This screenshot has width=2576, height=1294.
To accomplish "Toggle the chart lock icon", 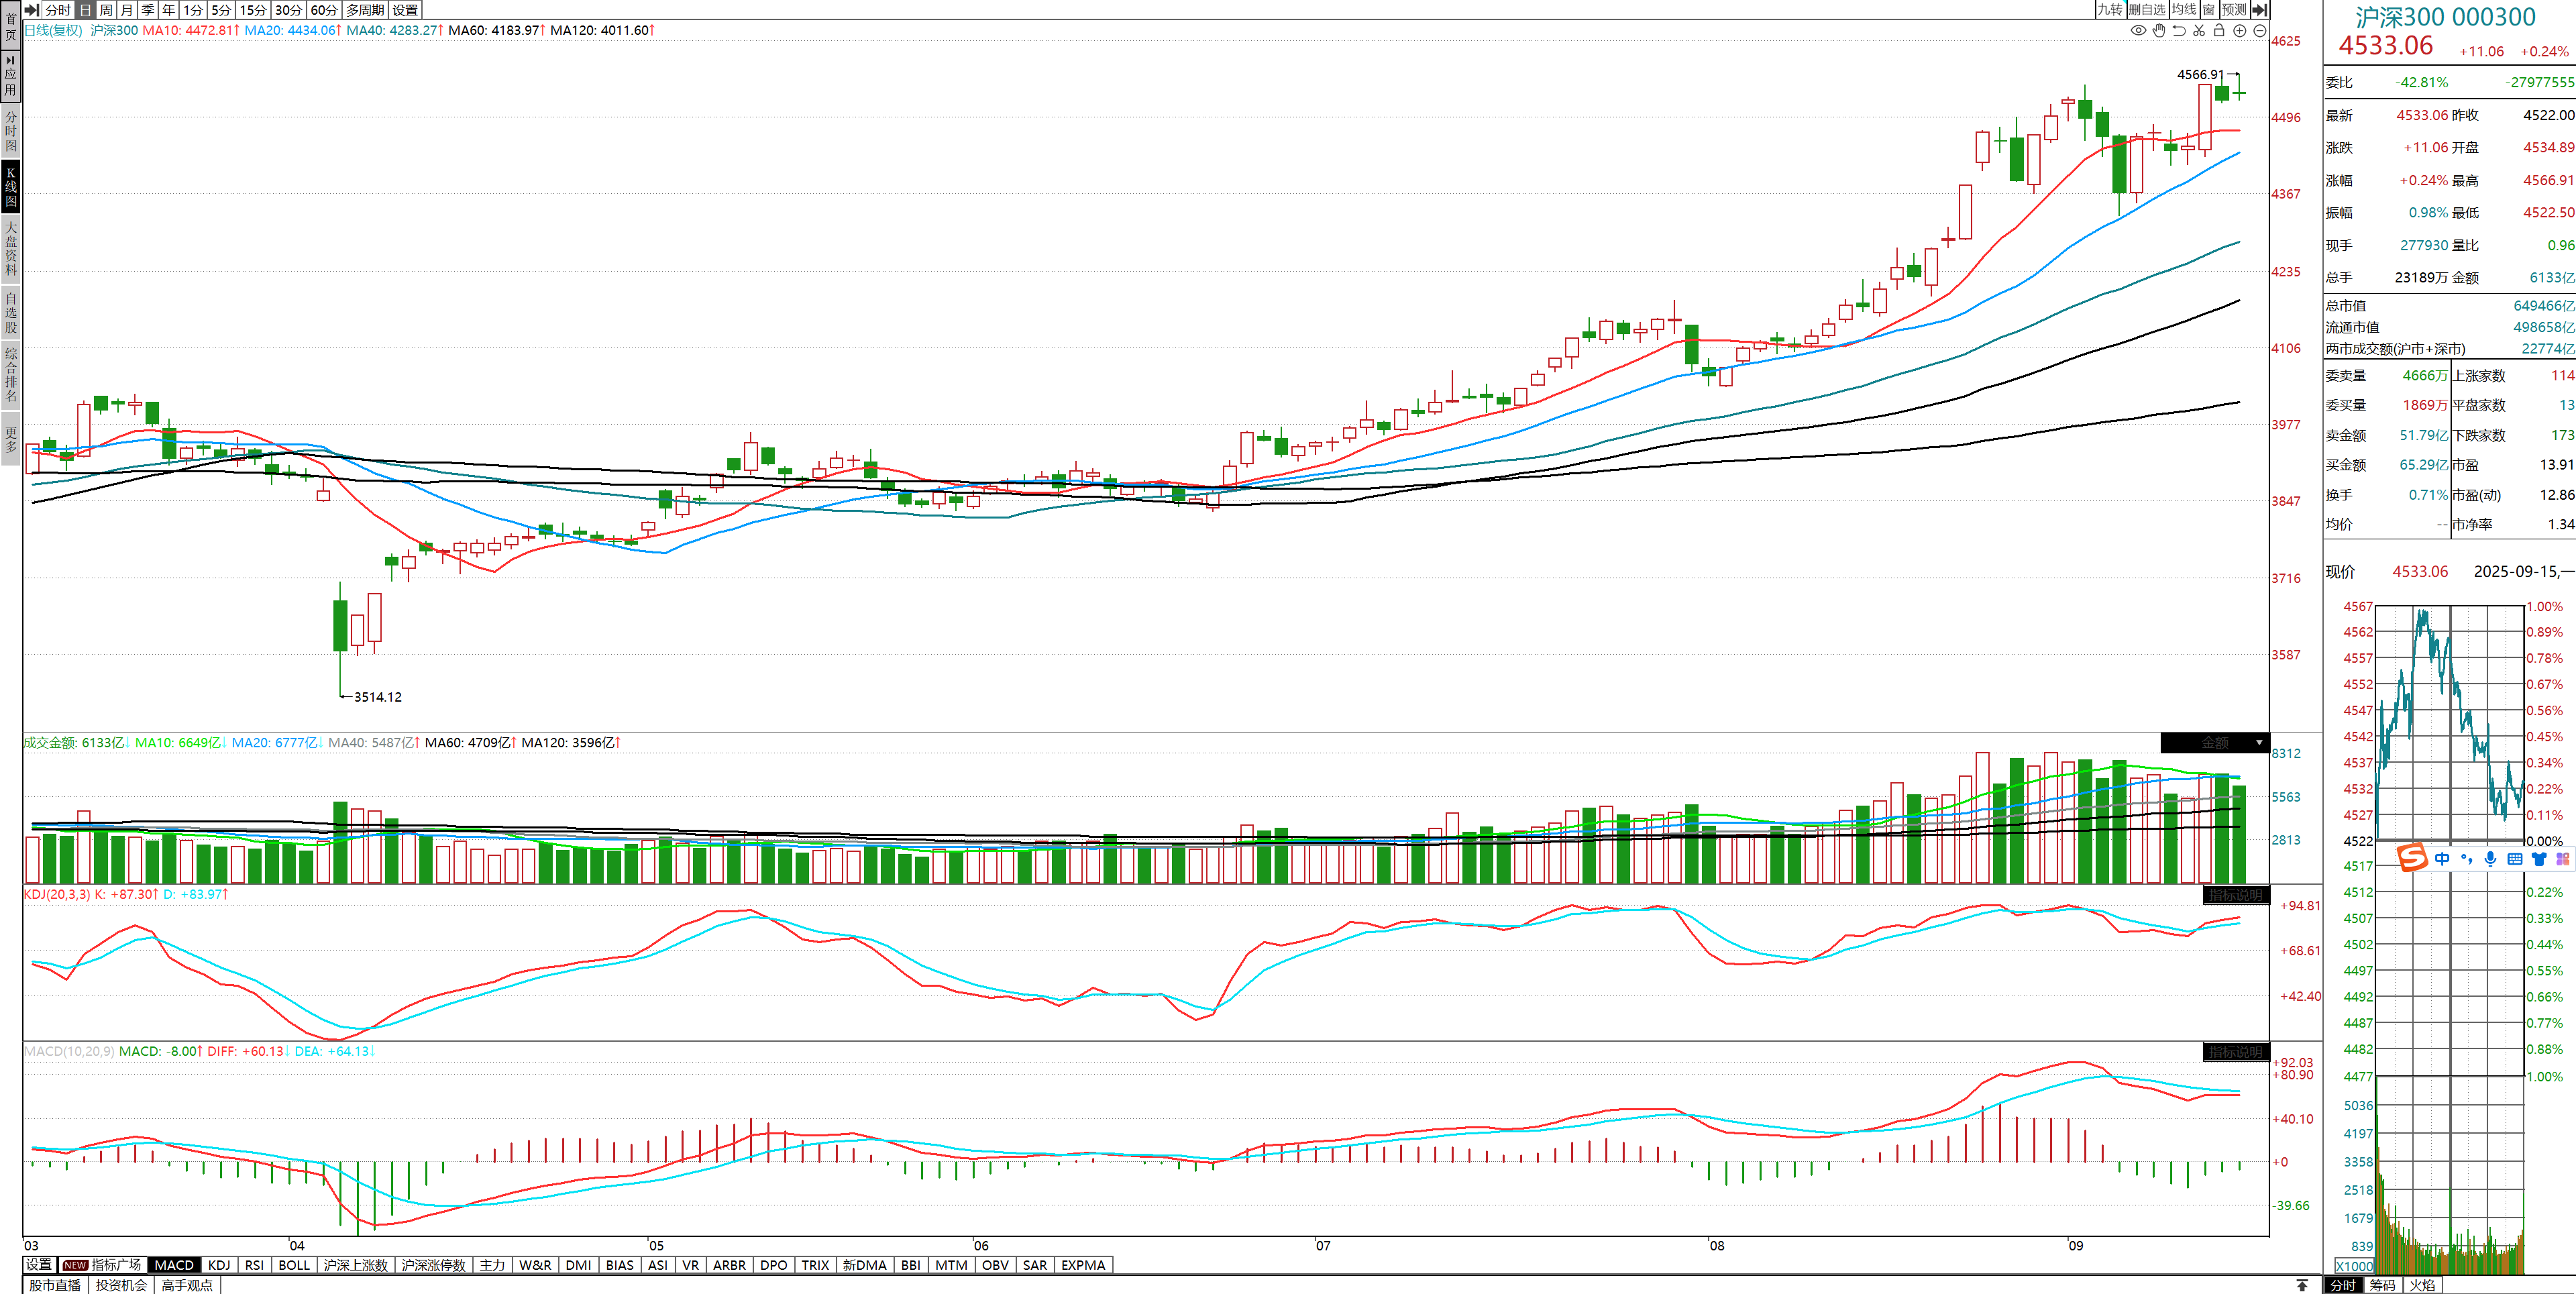I will tap(2219, 31).
